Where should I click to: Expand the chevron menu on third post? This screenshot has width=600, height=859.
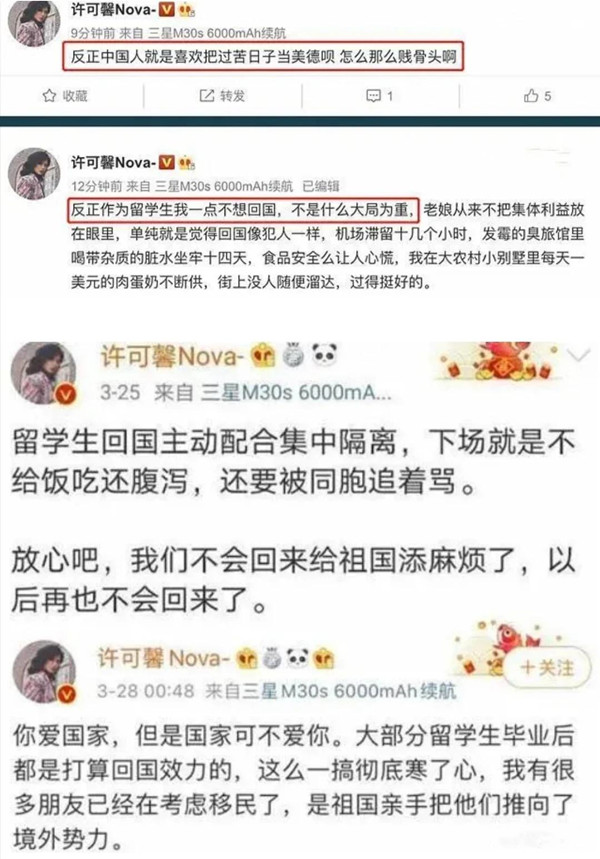(579, 356)
